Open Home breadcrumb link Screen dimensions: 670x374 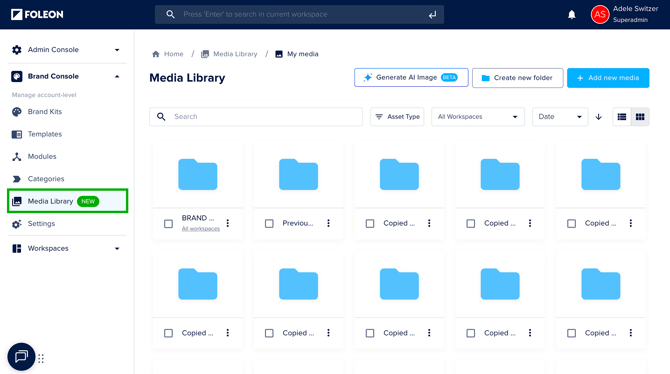(x=173, y=54)
